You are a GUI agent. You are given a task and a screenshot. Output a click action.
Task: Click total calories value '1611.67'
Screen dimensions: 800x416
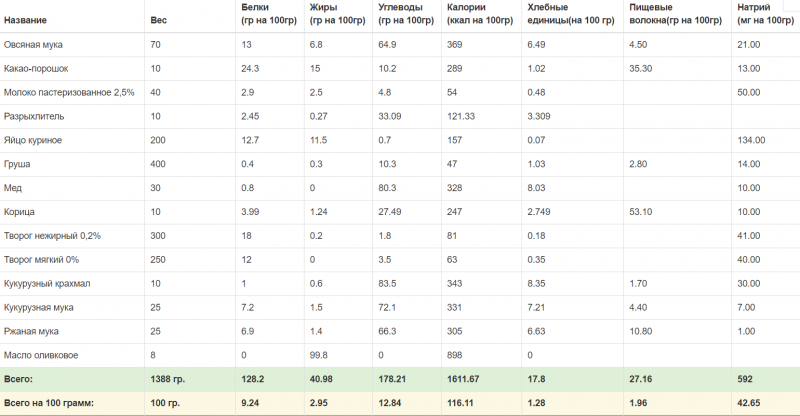click(463, 379)
